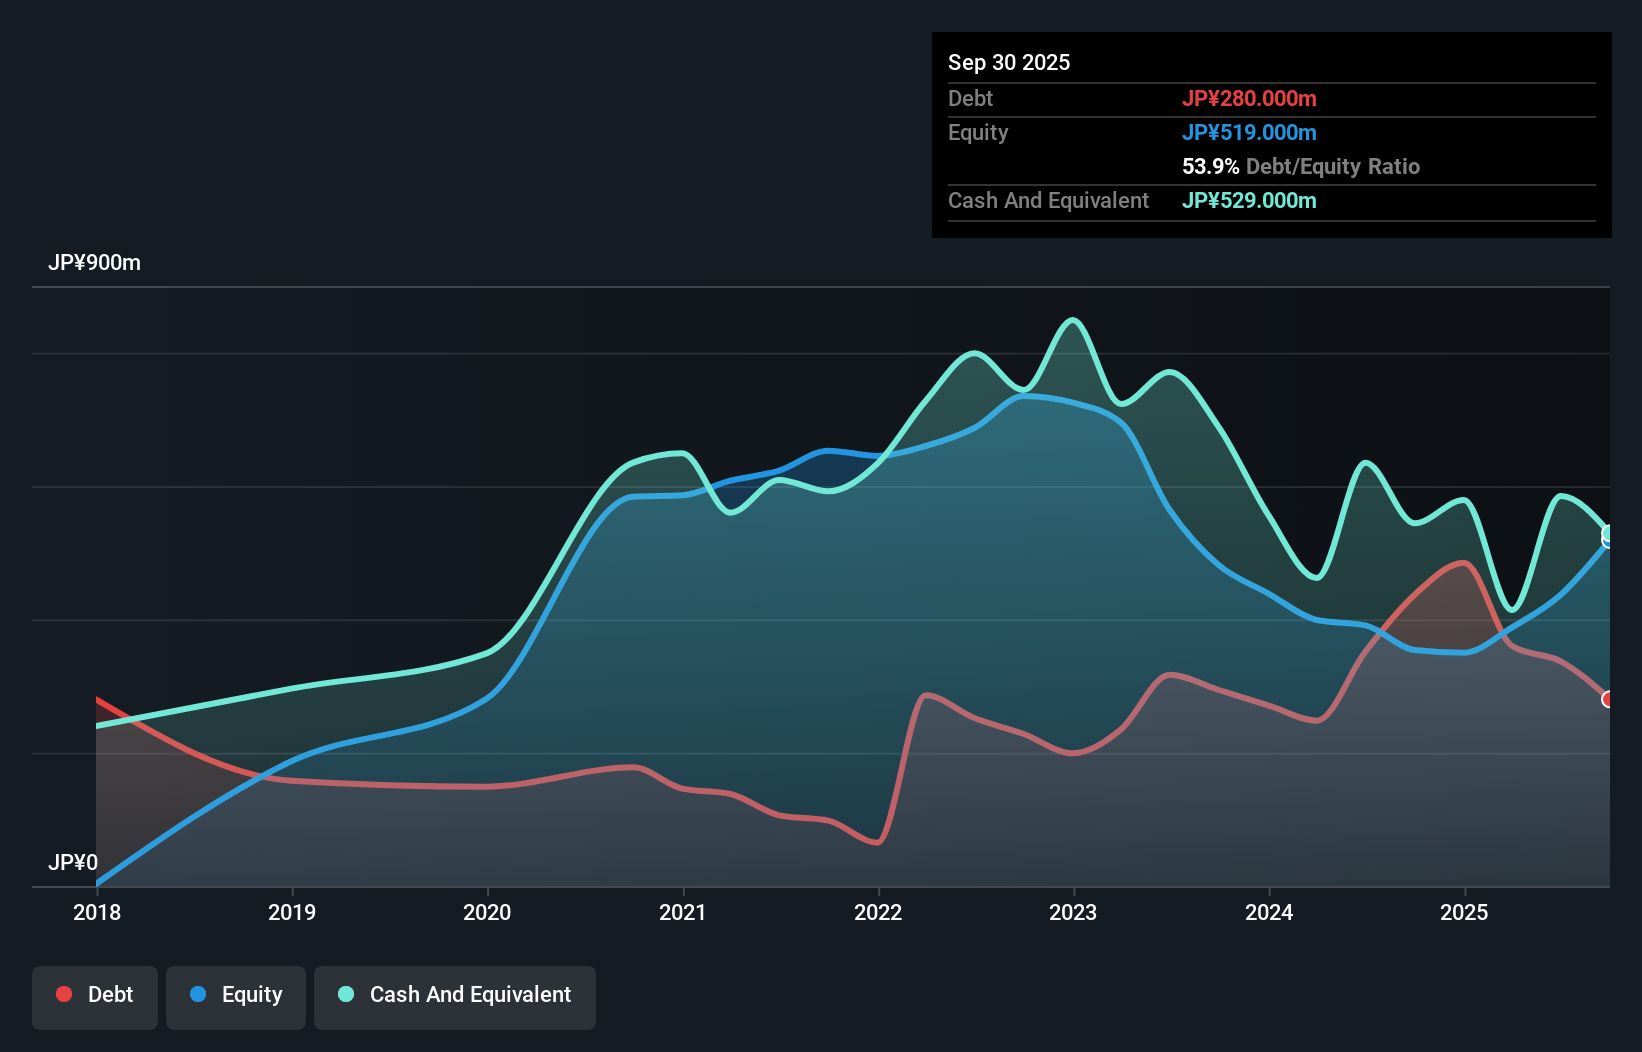This screenshot has width=1642, height=1052.
Task: Select the peak of the Cash curve in 2023
Action: coord(1072,320)
